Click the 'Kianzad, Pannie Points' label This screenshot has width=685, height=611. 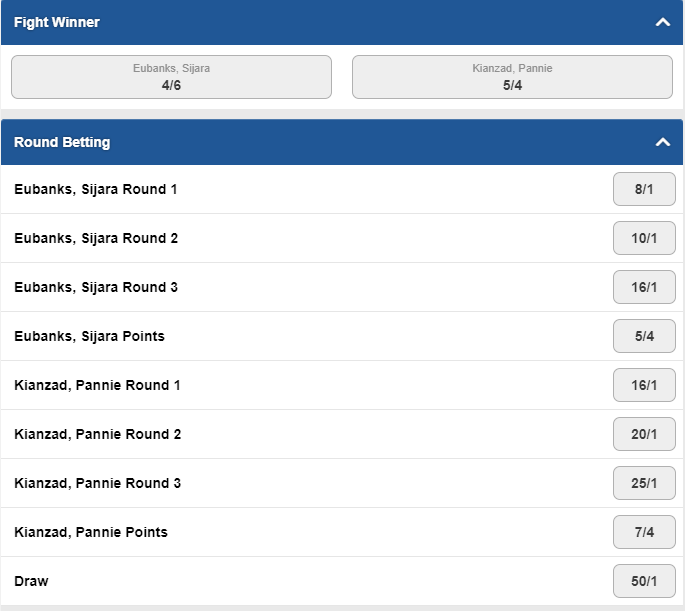click(91, 532)
